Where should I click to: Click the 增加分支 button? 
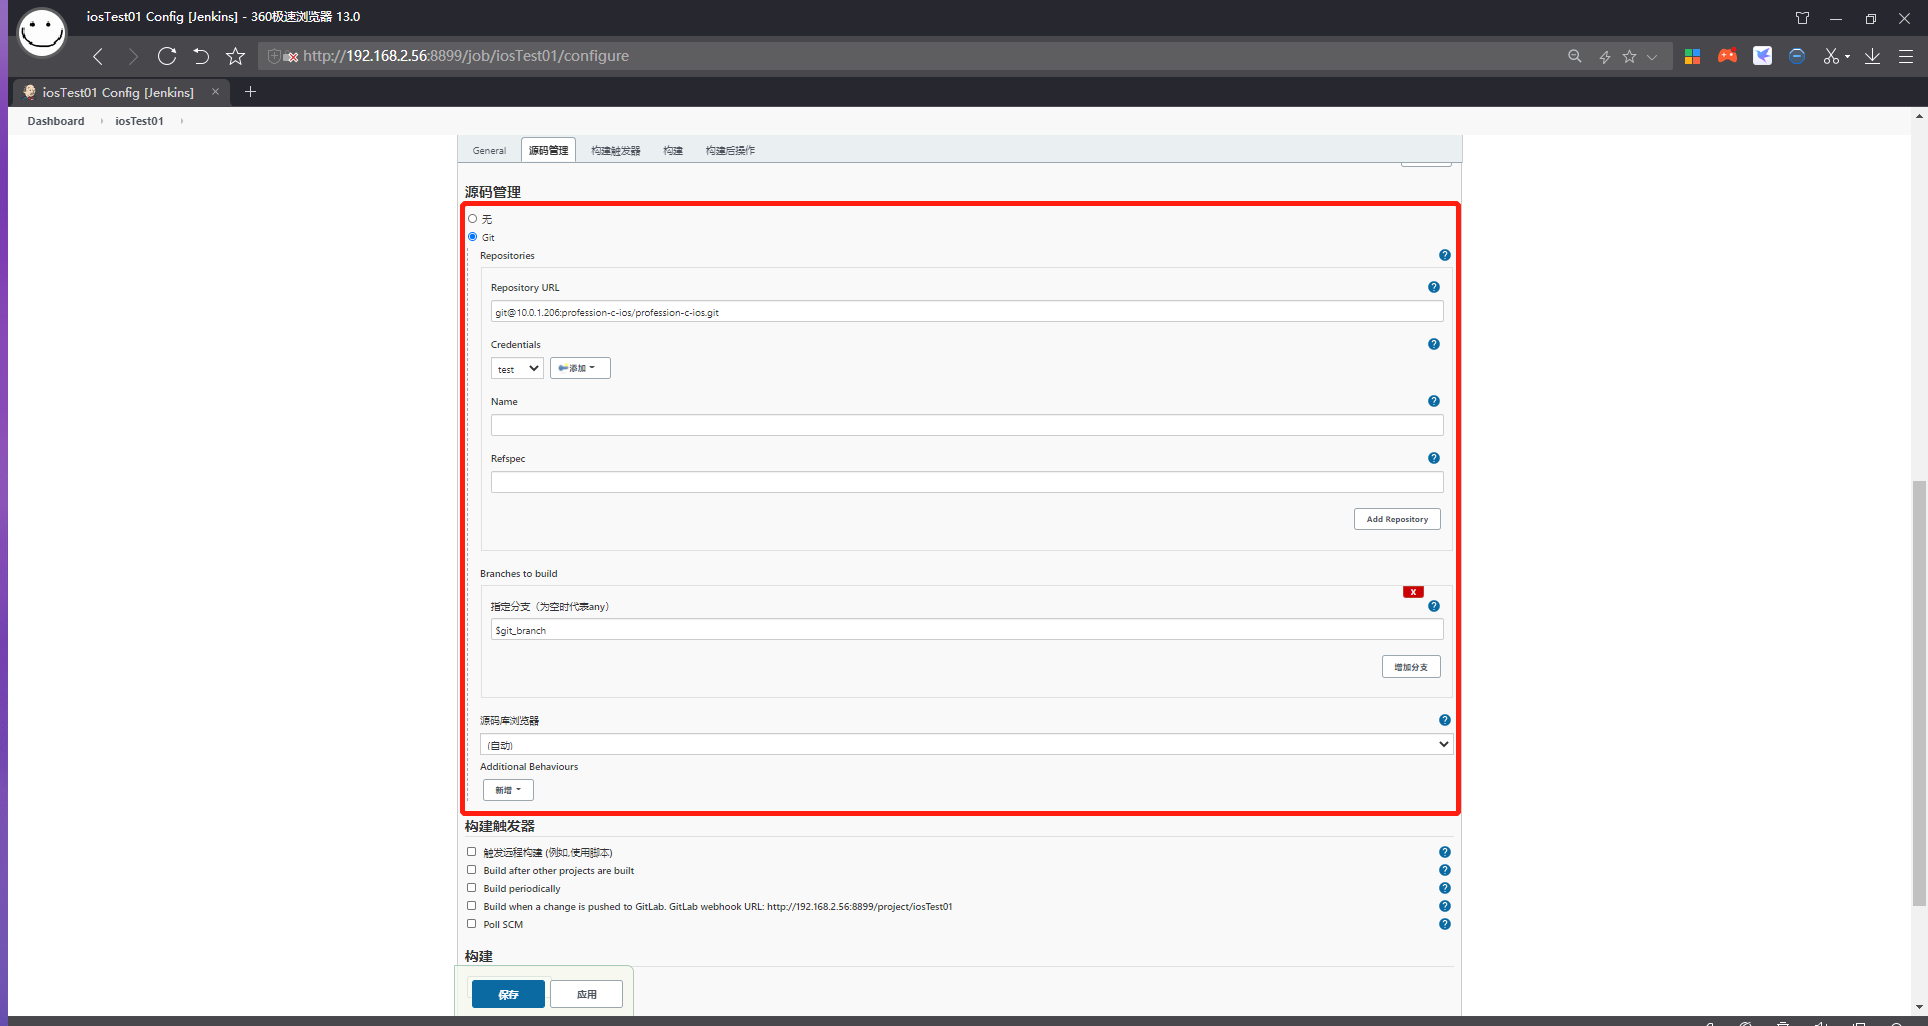1411,667
